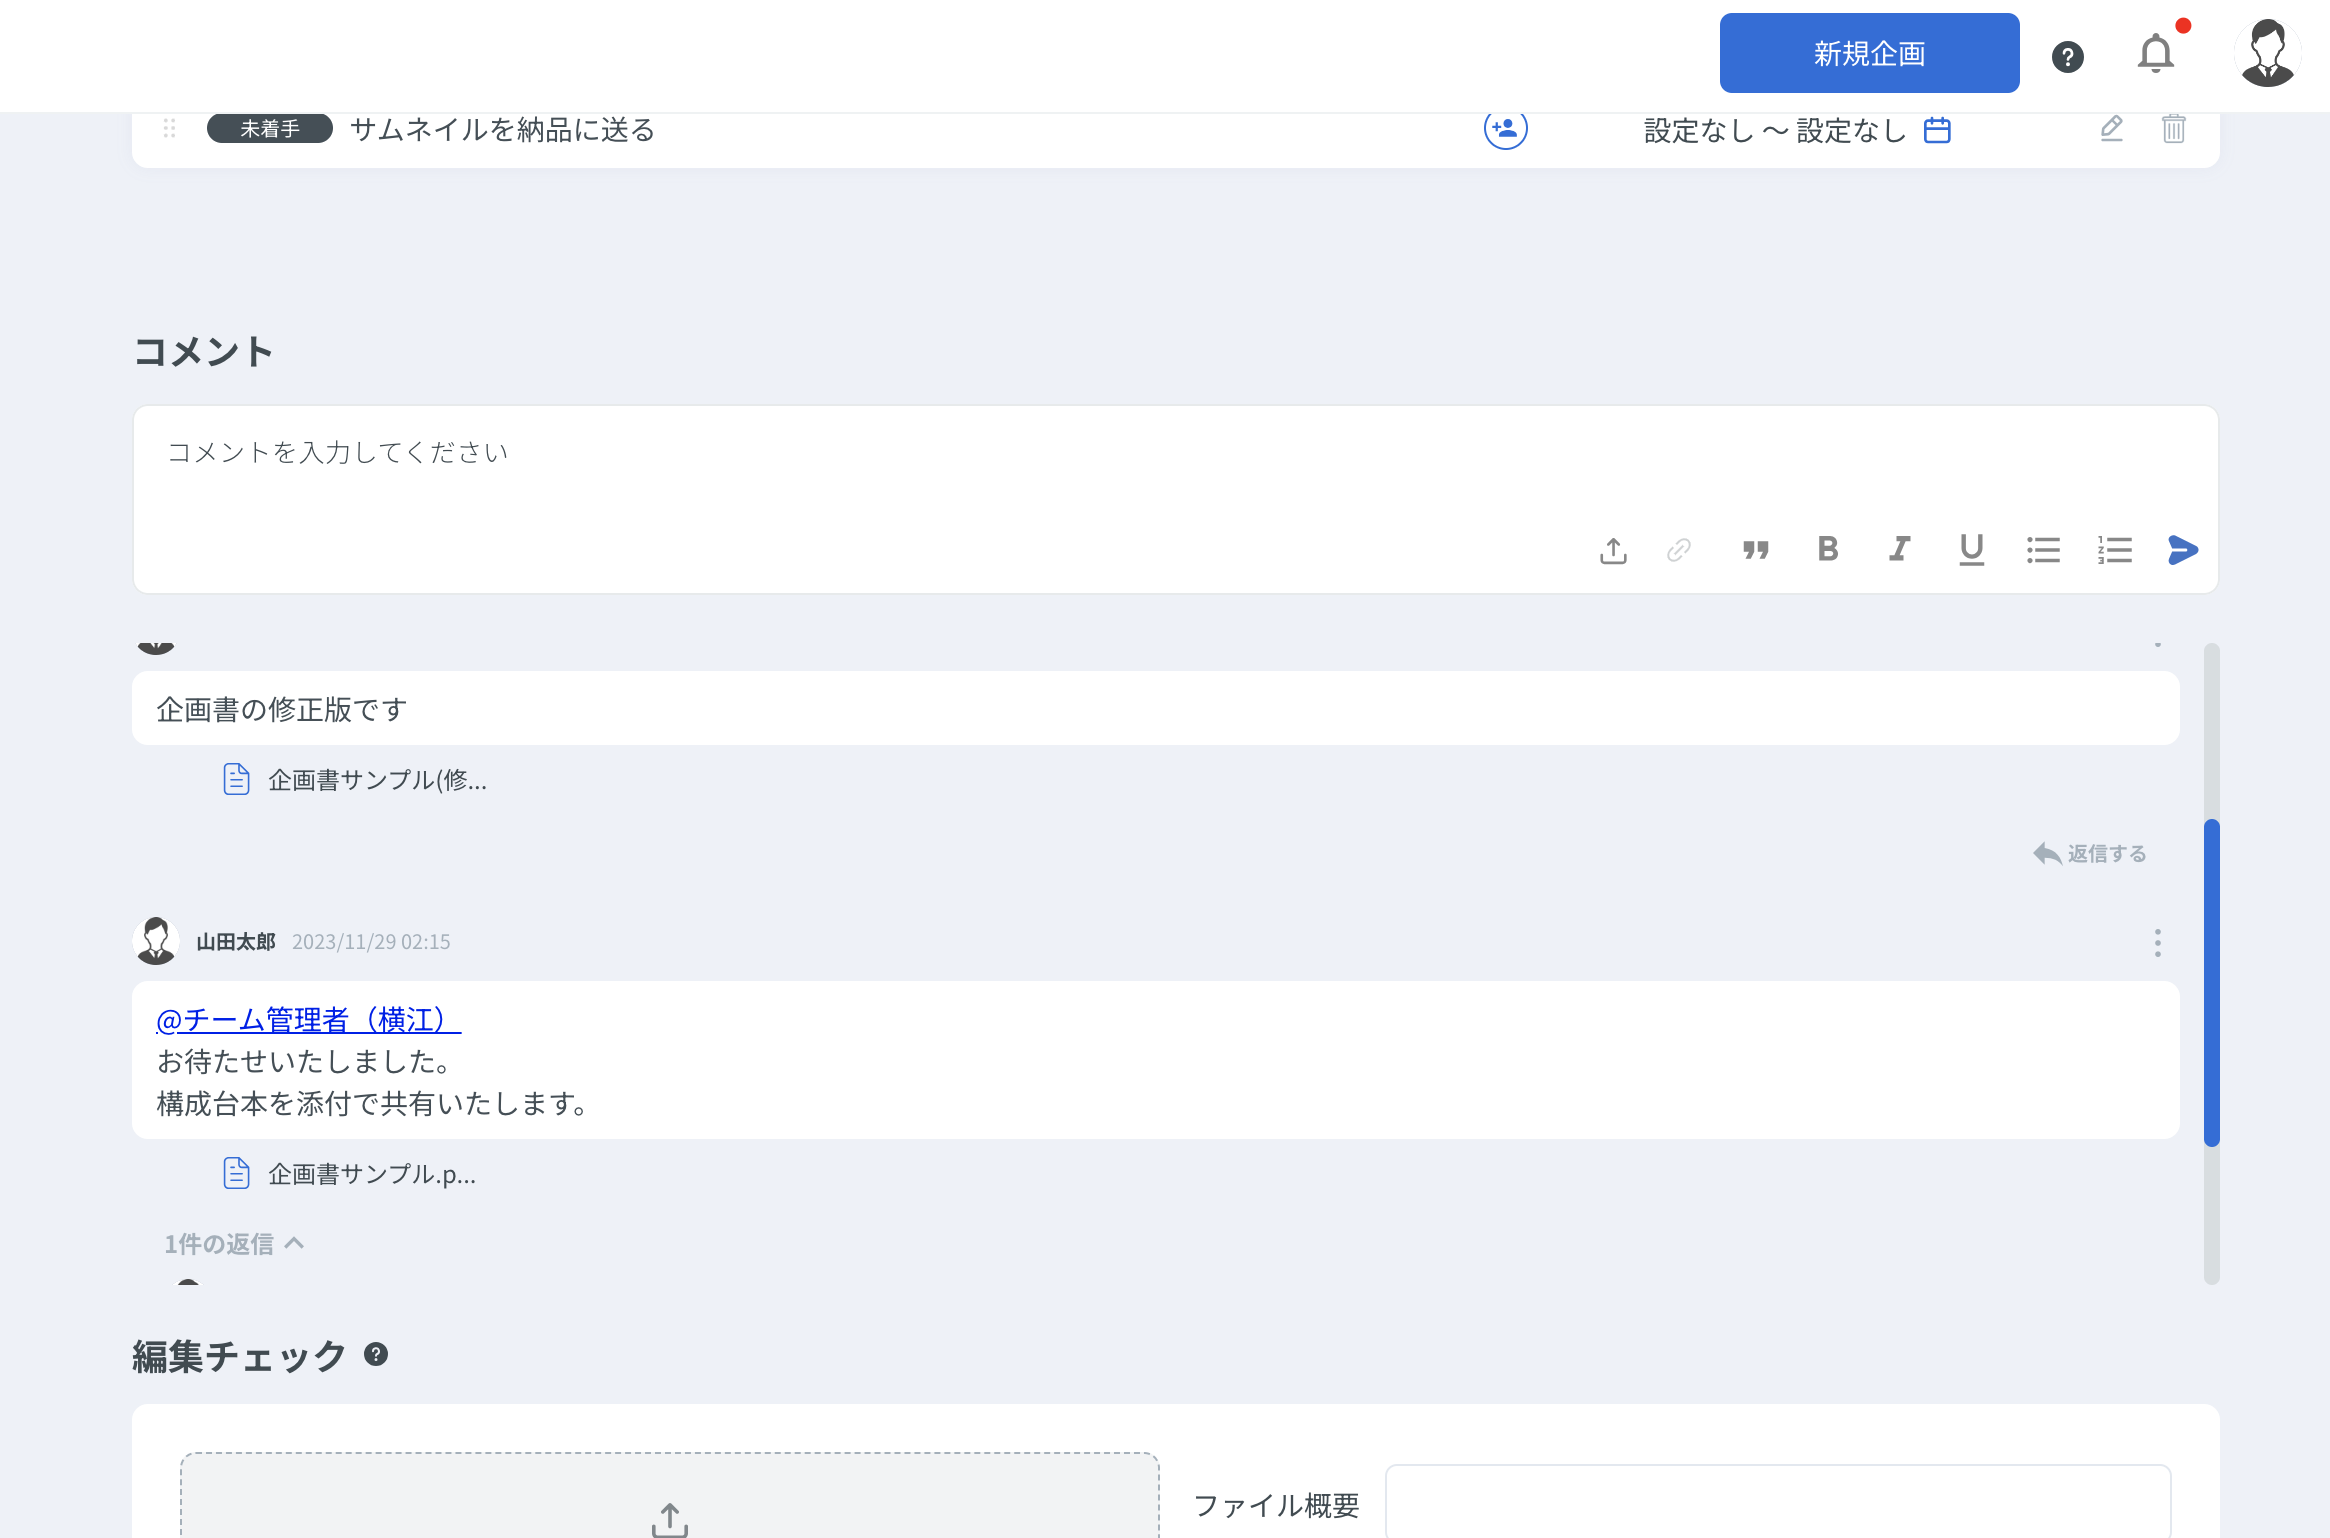
Task: Send the comment with the paper plane icon
Action: click(x=2183, y=550)
